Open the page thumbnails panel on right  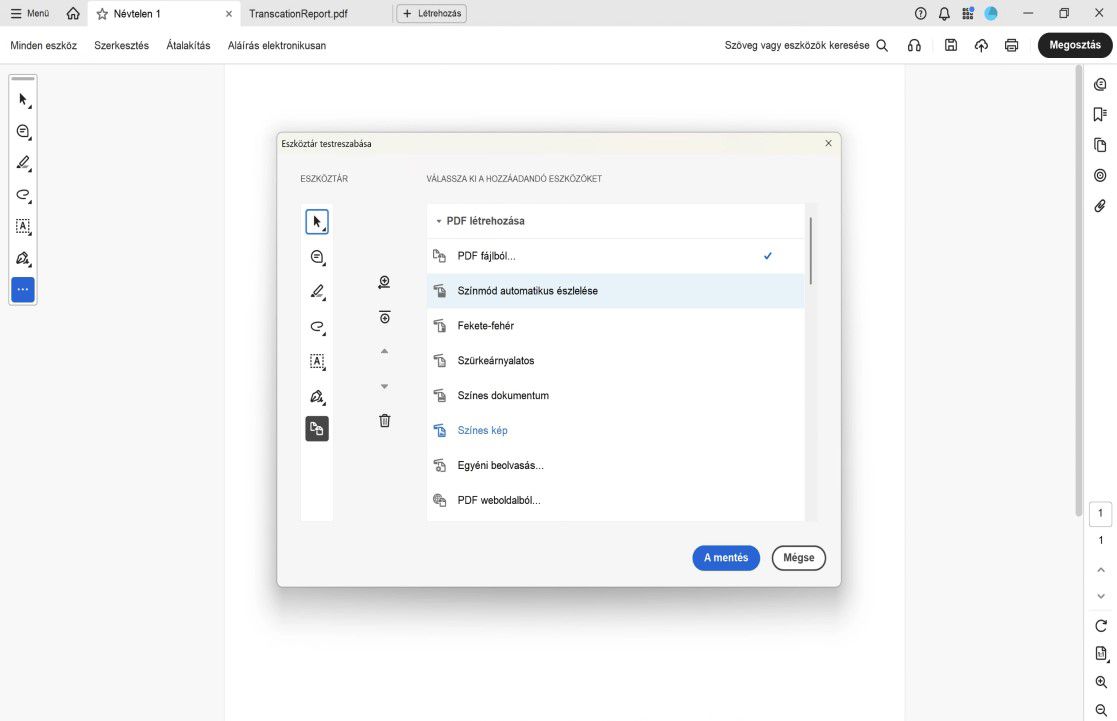pyautogui.click(x=1101, y=145)
